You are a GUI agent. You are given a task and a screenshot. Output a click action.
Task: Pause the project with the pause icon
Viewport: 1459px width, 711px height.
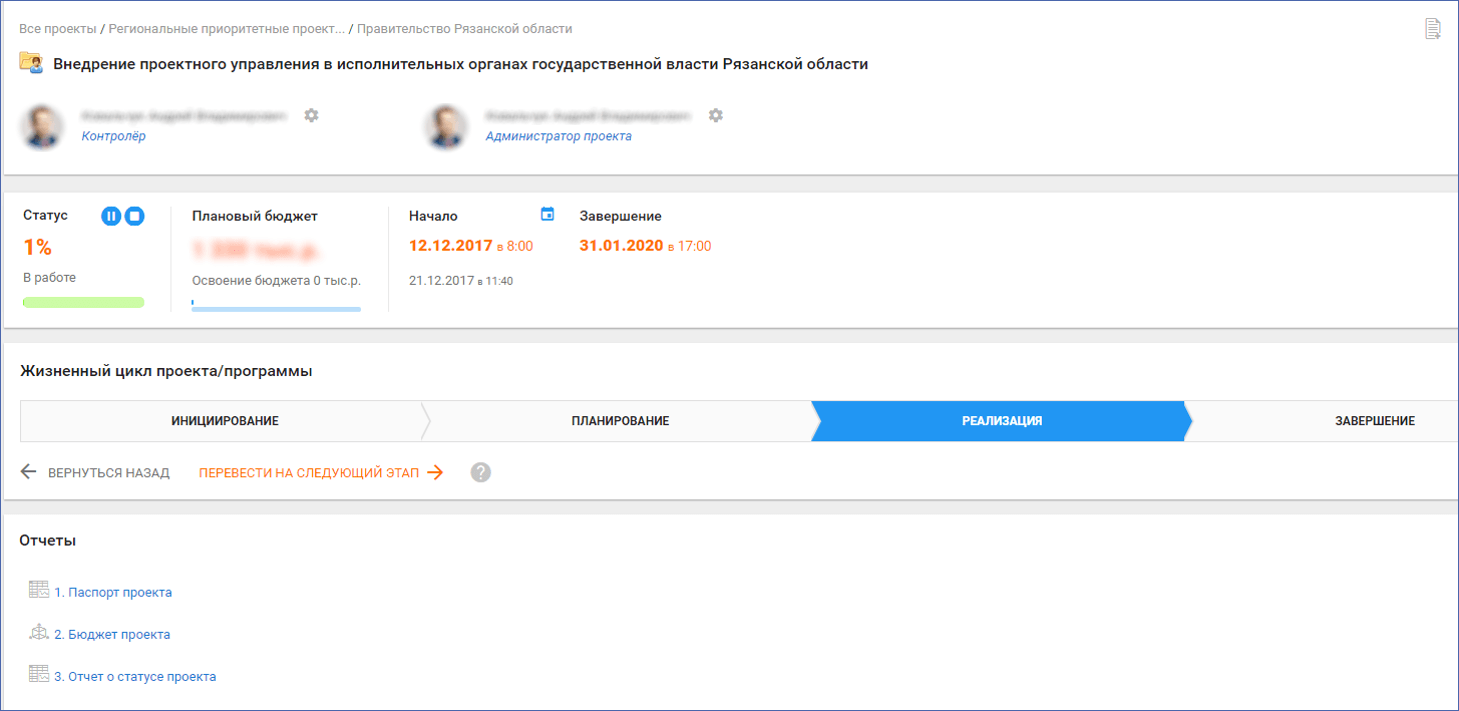pos(111,216)
